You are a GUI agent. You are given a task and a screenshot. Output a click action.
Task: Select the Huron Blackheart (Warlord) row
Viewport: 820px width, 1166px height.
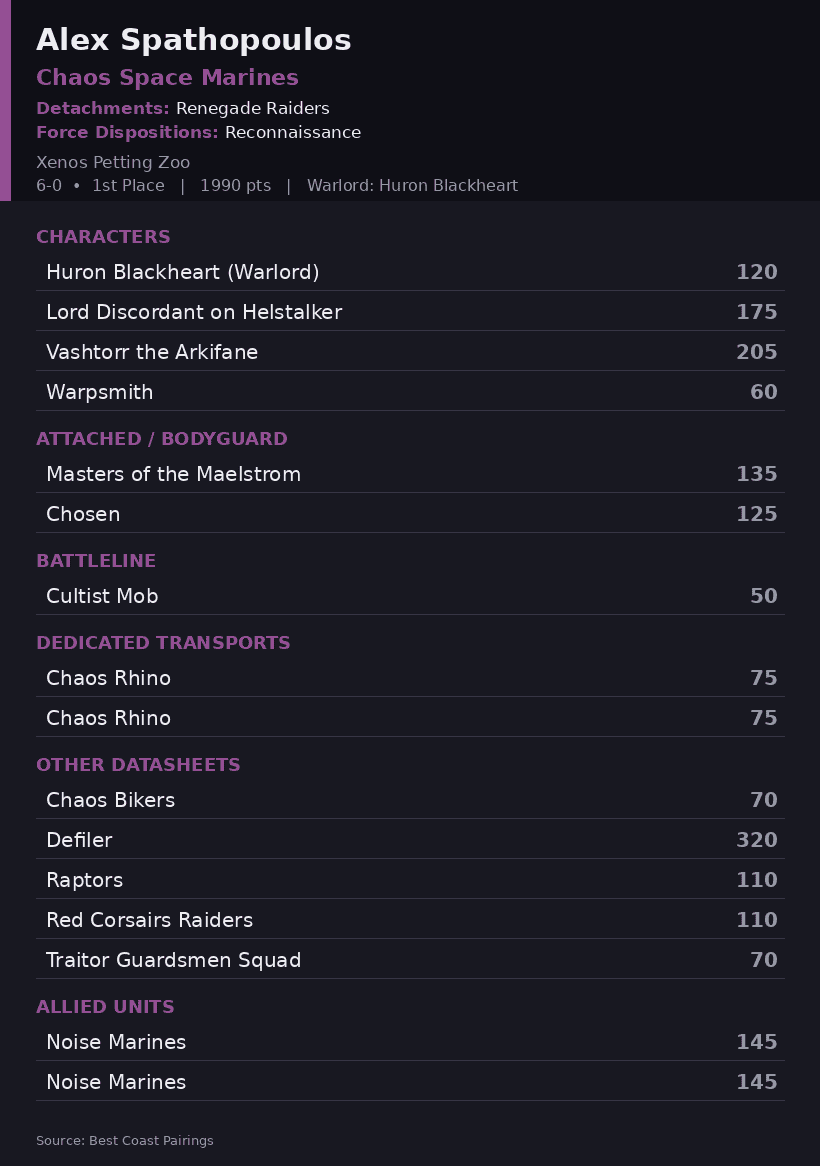point(410,271)
